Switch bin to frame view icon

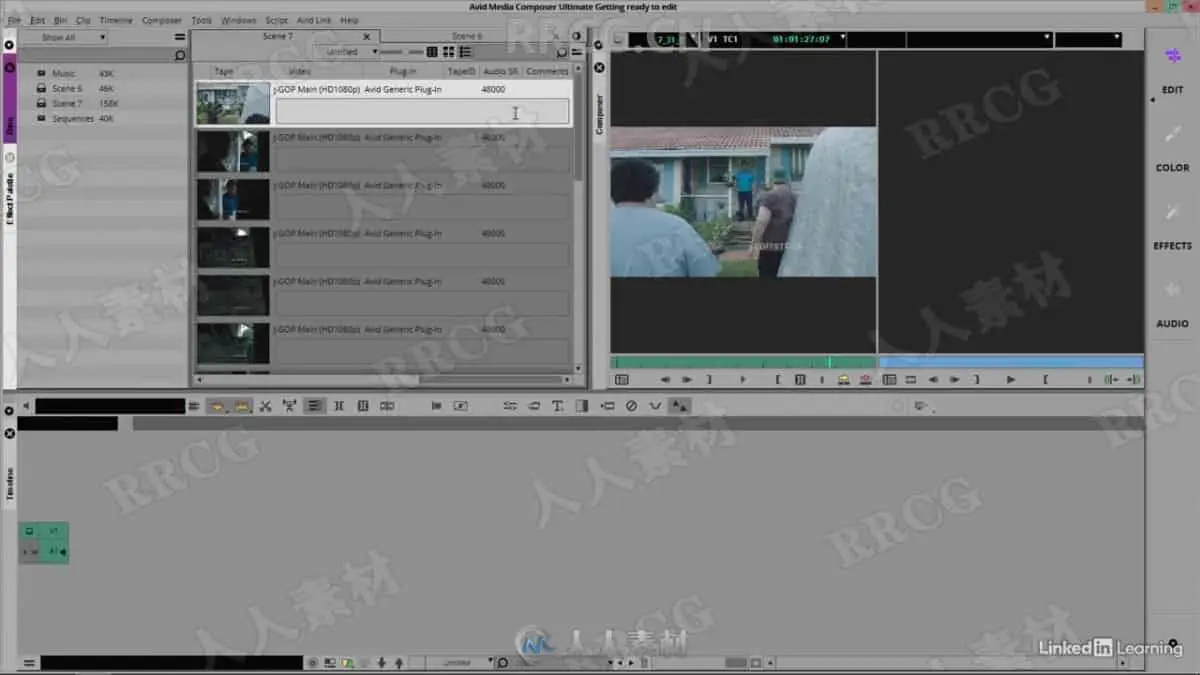tap(449, 52)
